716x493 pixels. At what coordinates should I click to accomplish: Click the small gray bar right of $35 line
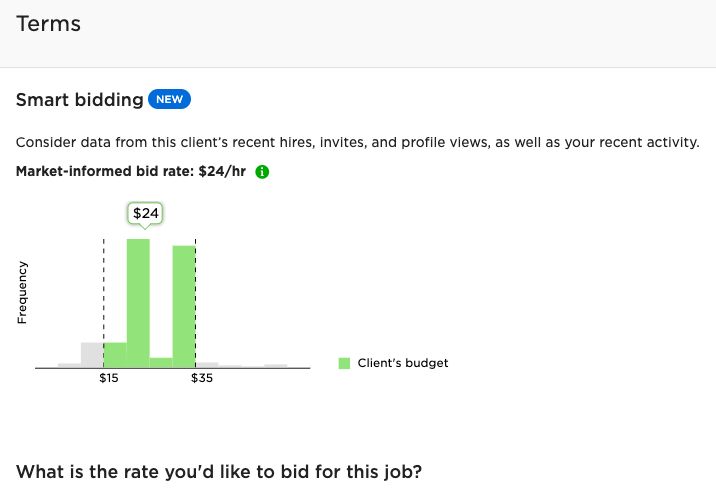point(207,365)
